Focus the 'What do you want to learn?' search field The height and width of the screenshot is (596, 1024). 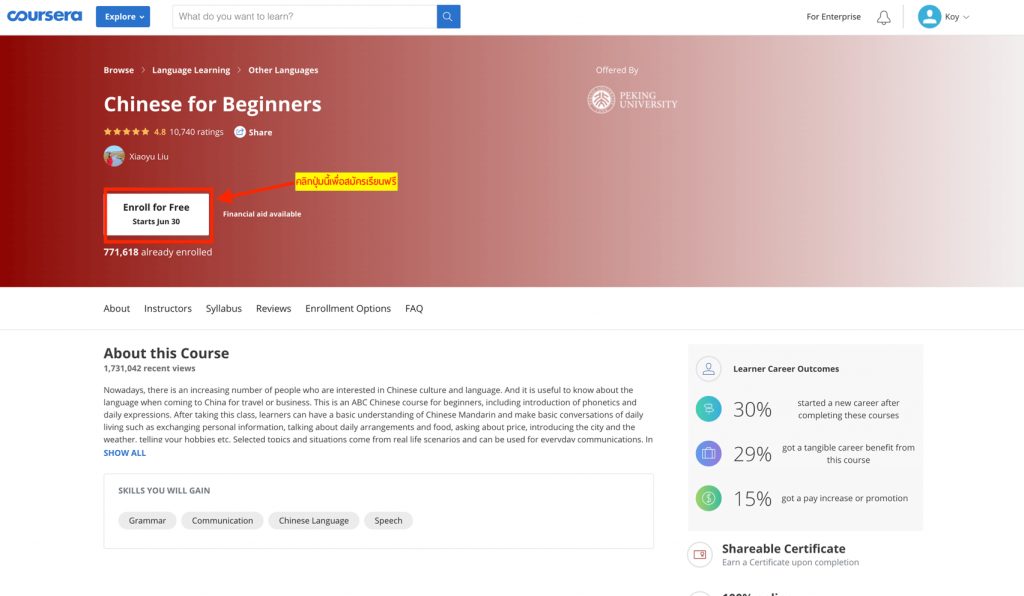click(304, 16)
